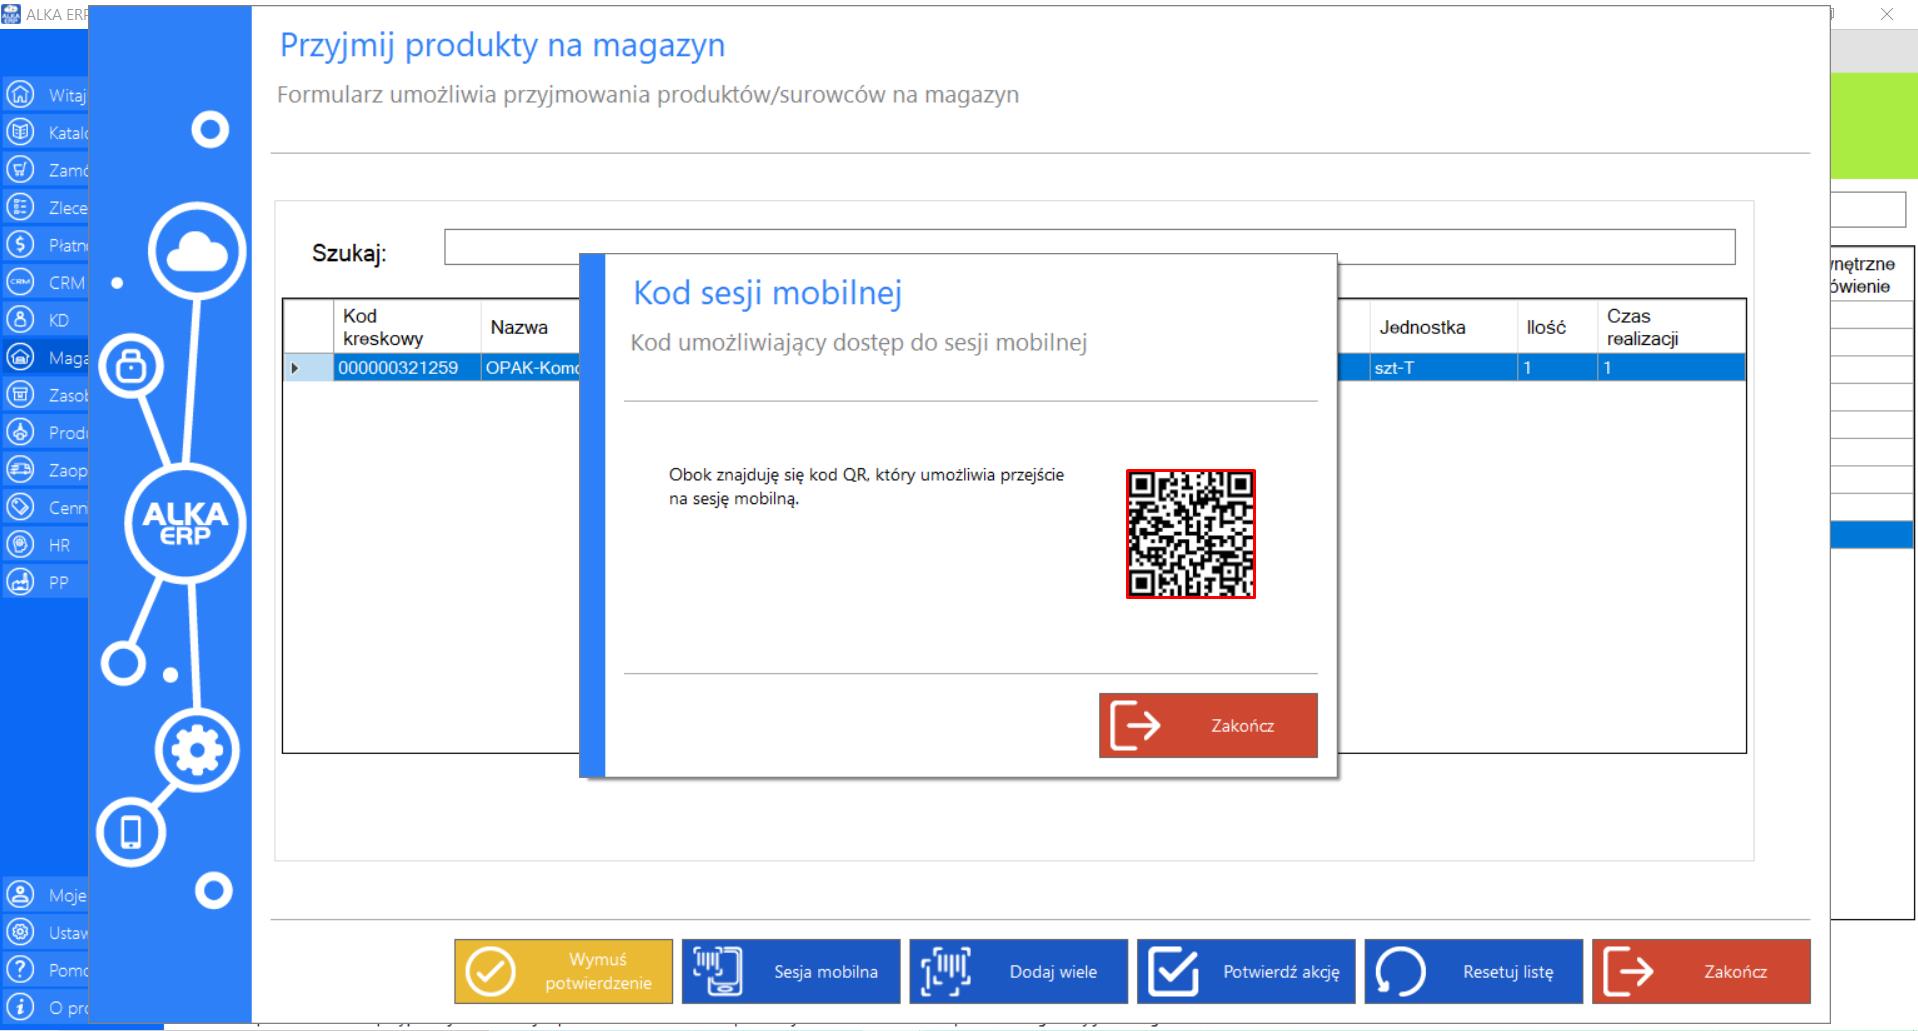Click the Dodaj wiele button
The width and height of the screenshot is (1918, 1031).
click(1018, 971)
